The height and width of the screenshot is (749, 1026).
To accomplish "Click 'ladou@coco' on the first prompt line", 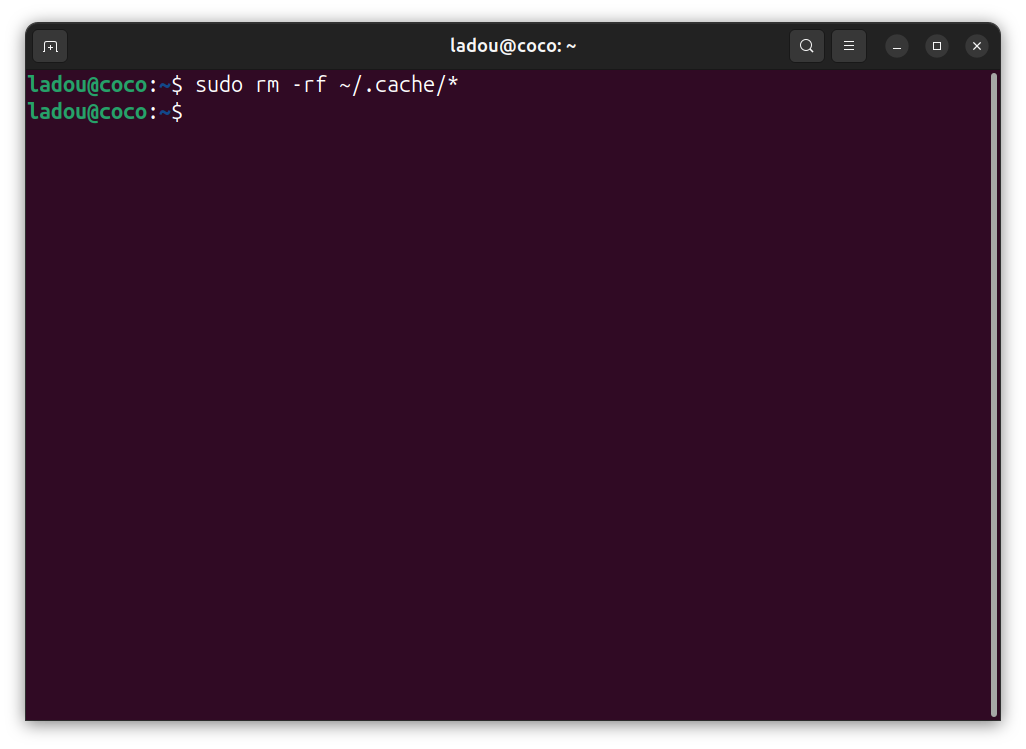I will pyautogui.click(x=88, y=85).
